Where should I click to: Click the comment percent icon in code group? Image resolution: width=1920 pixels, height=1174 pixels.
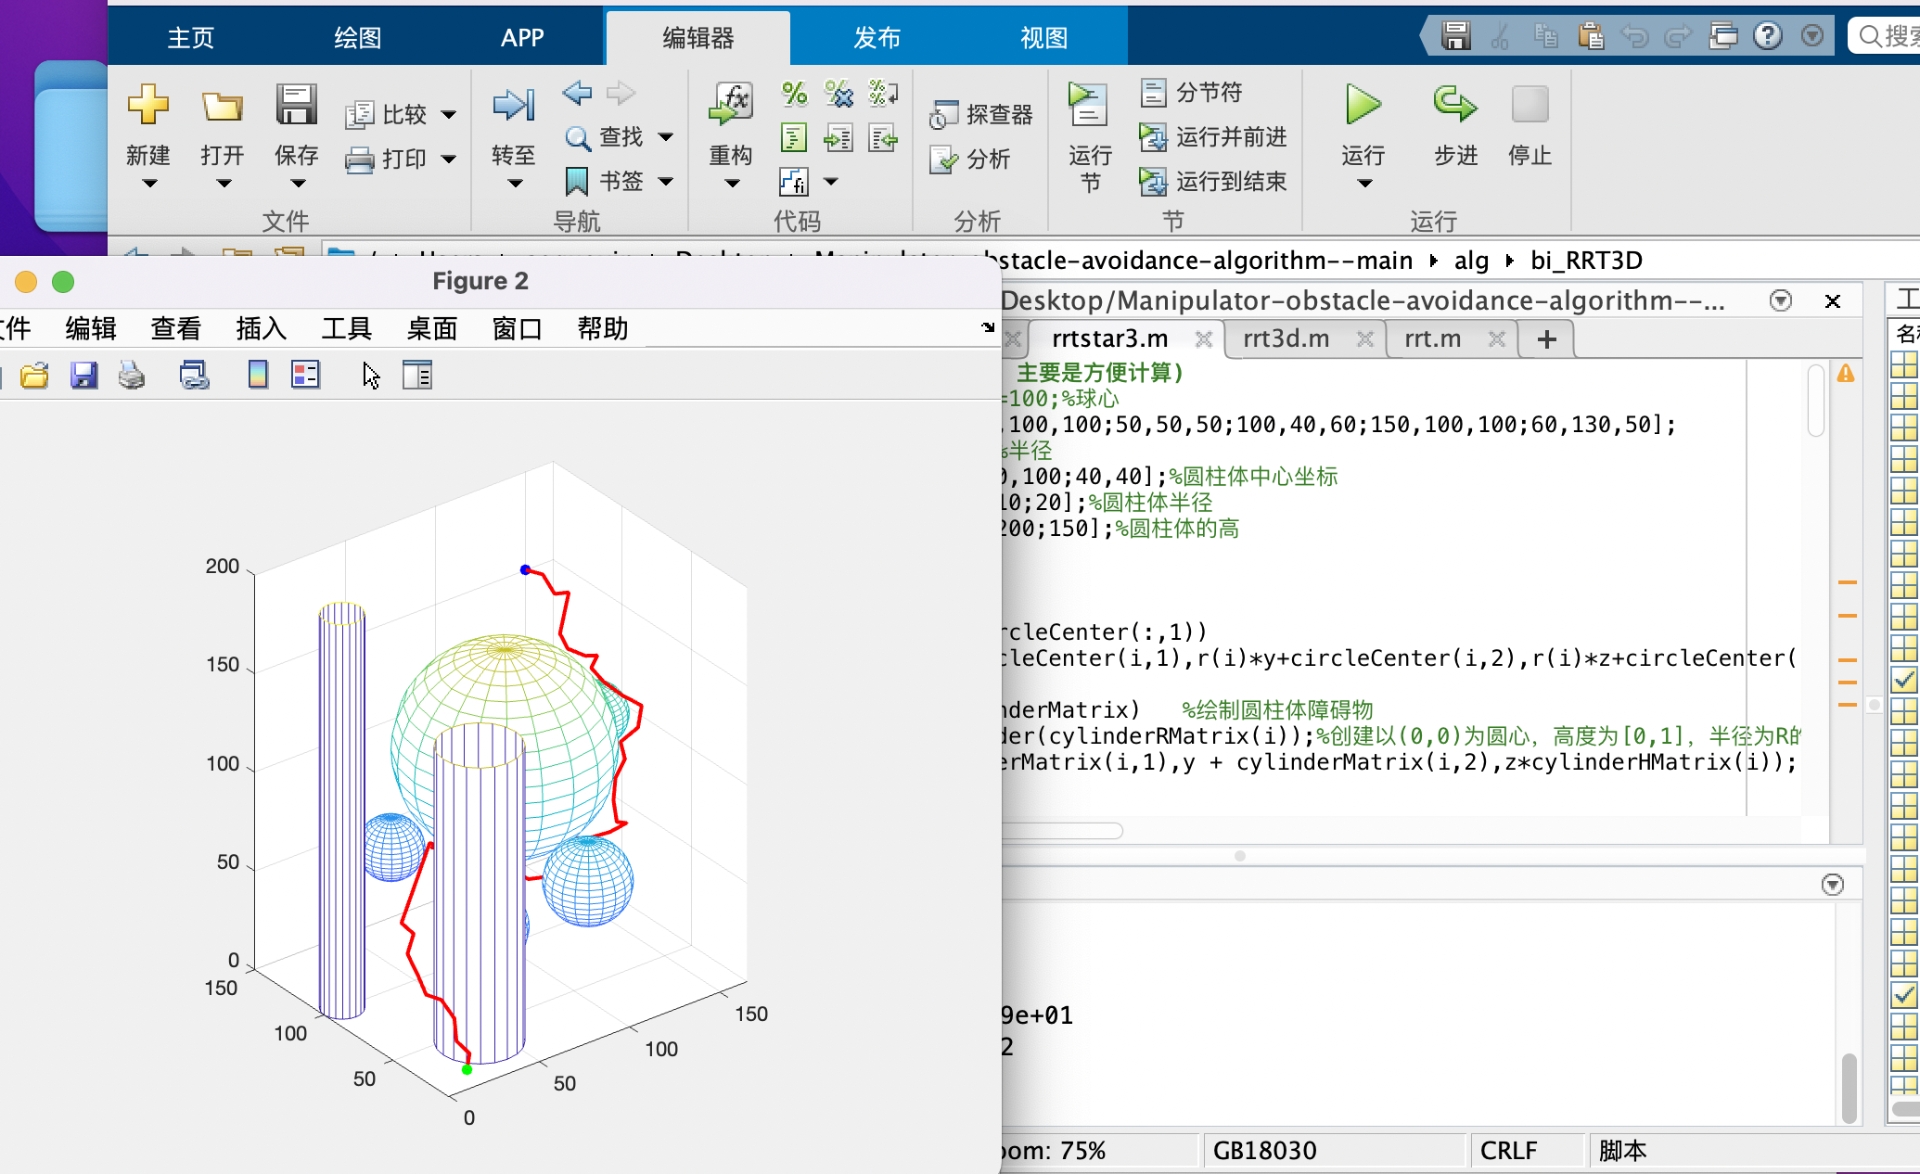[x=794, y=94]
